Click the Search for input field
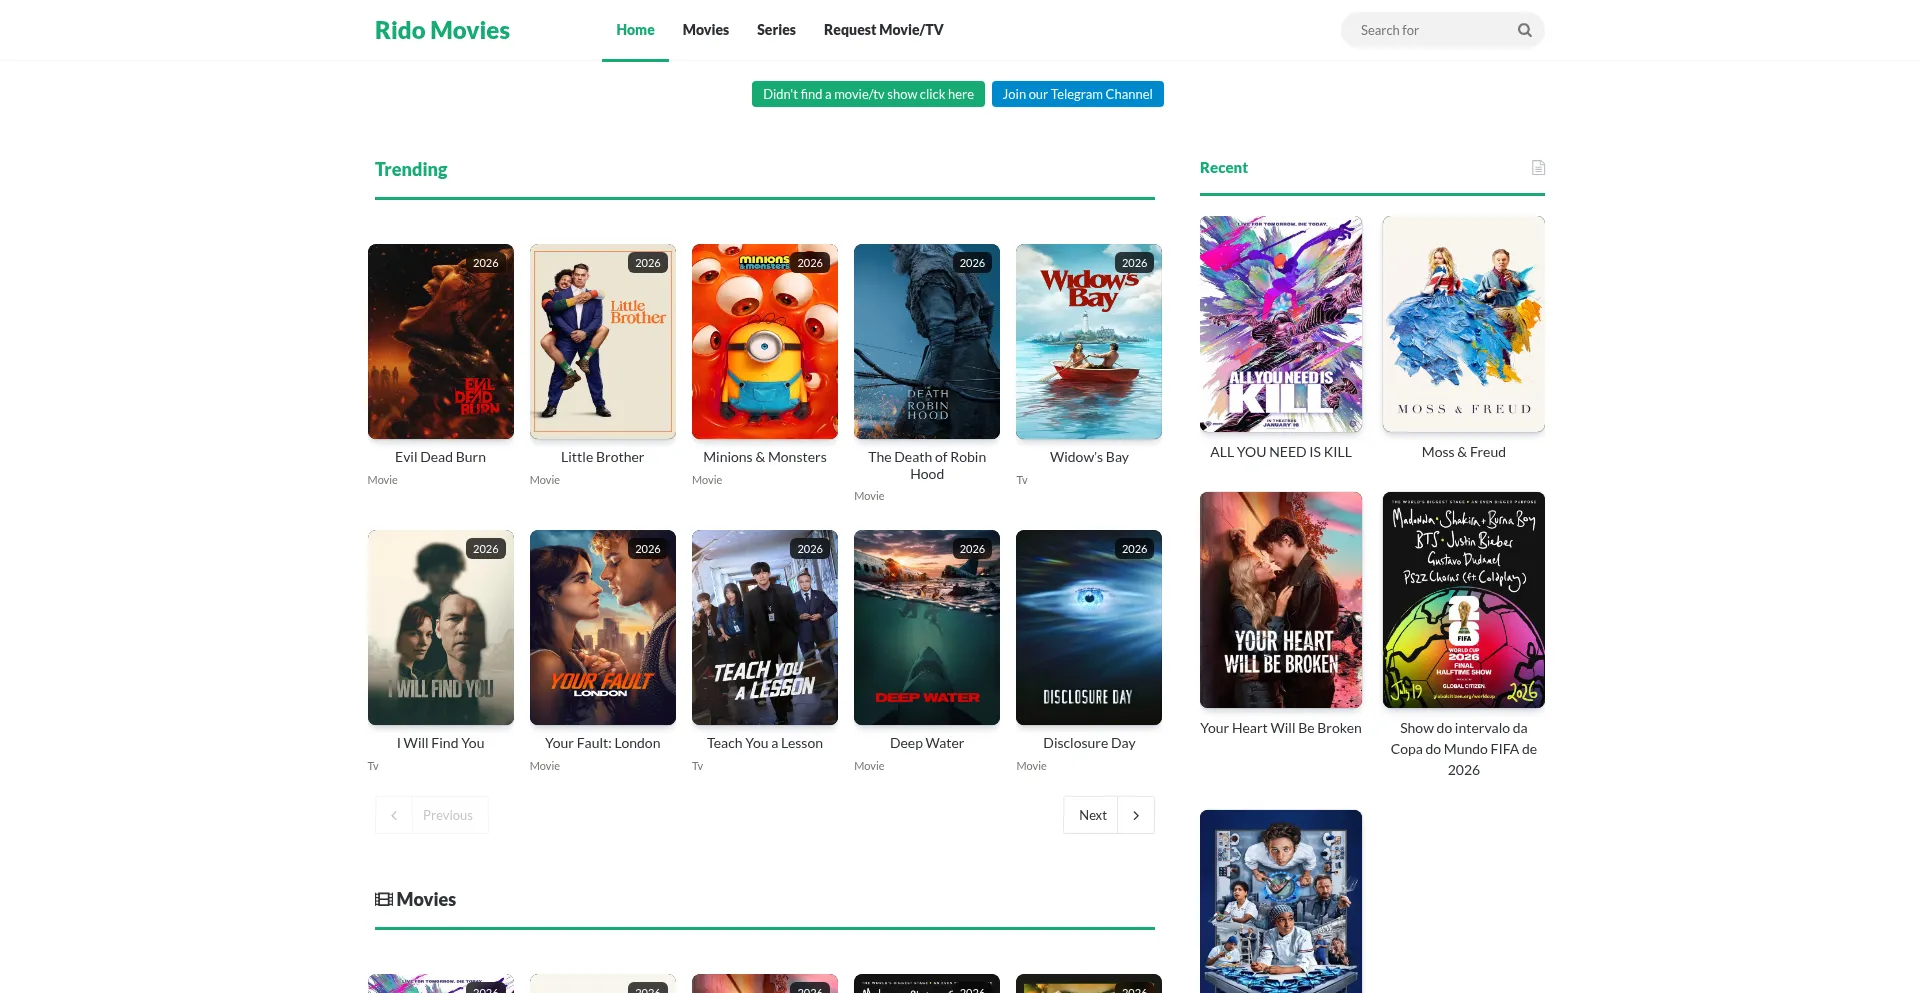1920x993 pixels. [1432, 30]
